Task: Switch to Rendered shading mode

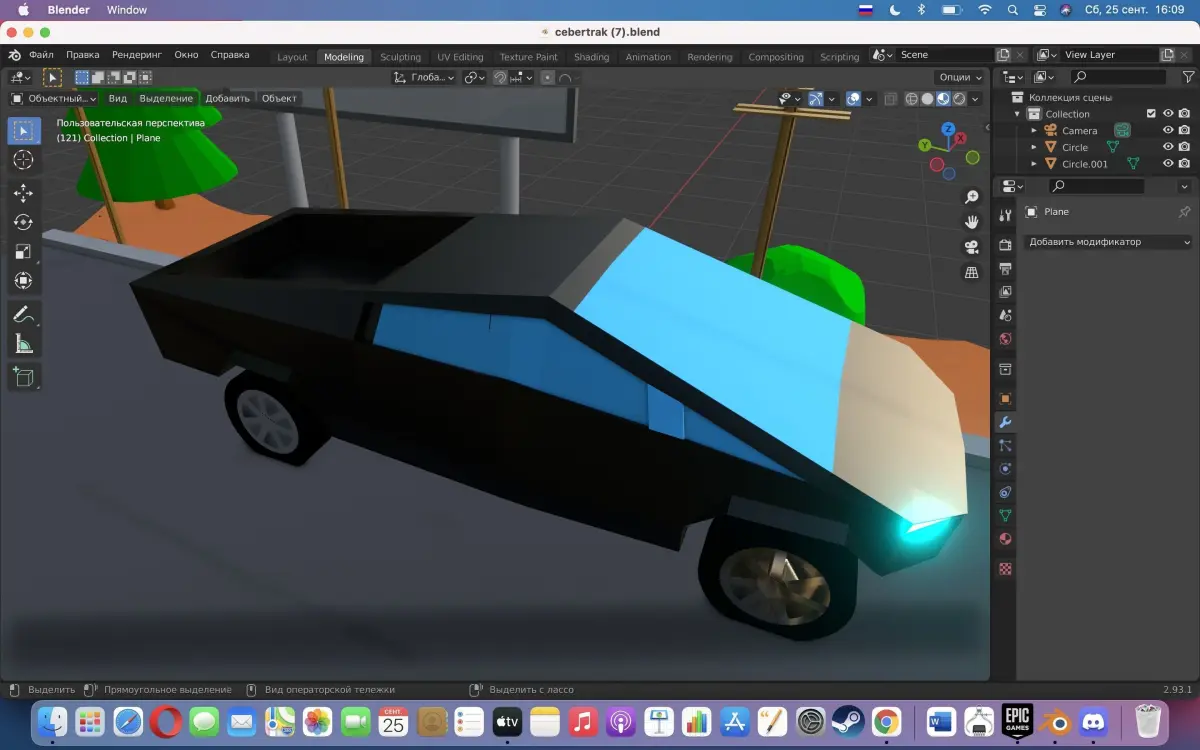Action: pyautogui.click(x=959, y=99)
